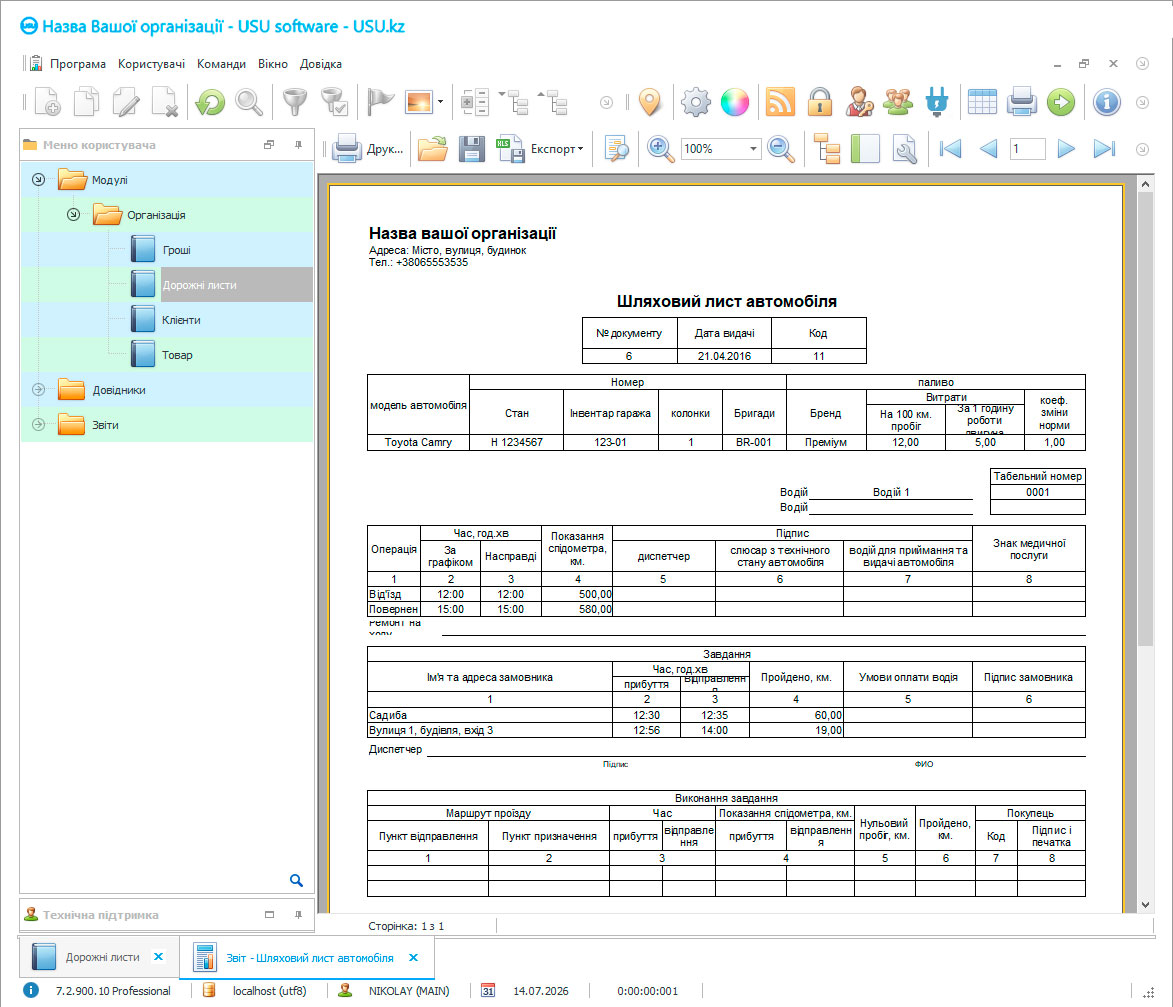Open the Користувачі menu
Image resolution: width=1173 pixels, height=1007 pixels.
151,64
